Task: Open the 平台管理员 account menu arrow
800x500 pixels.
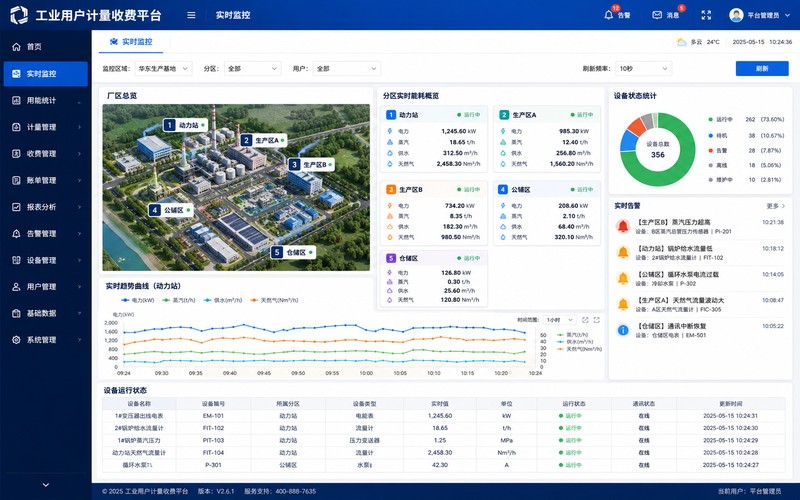Action: (788, 15)
